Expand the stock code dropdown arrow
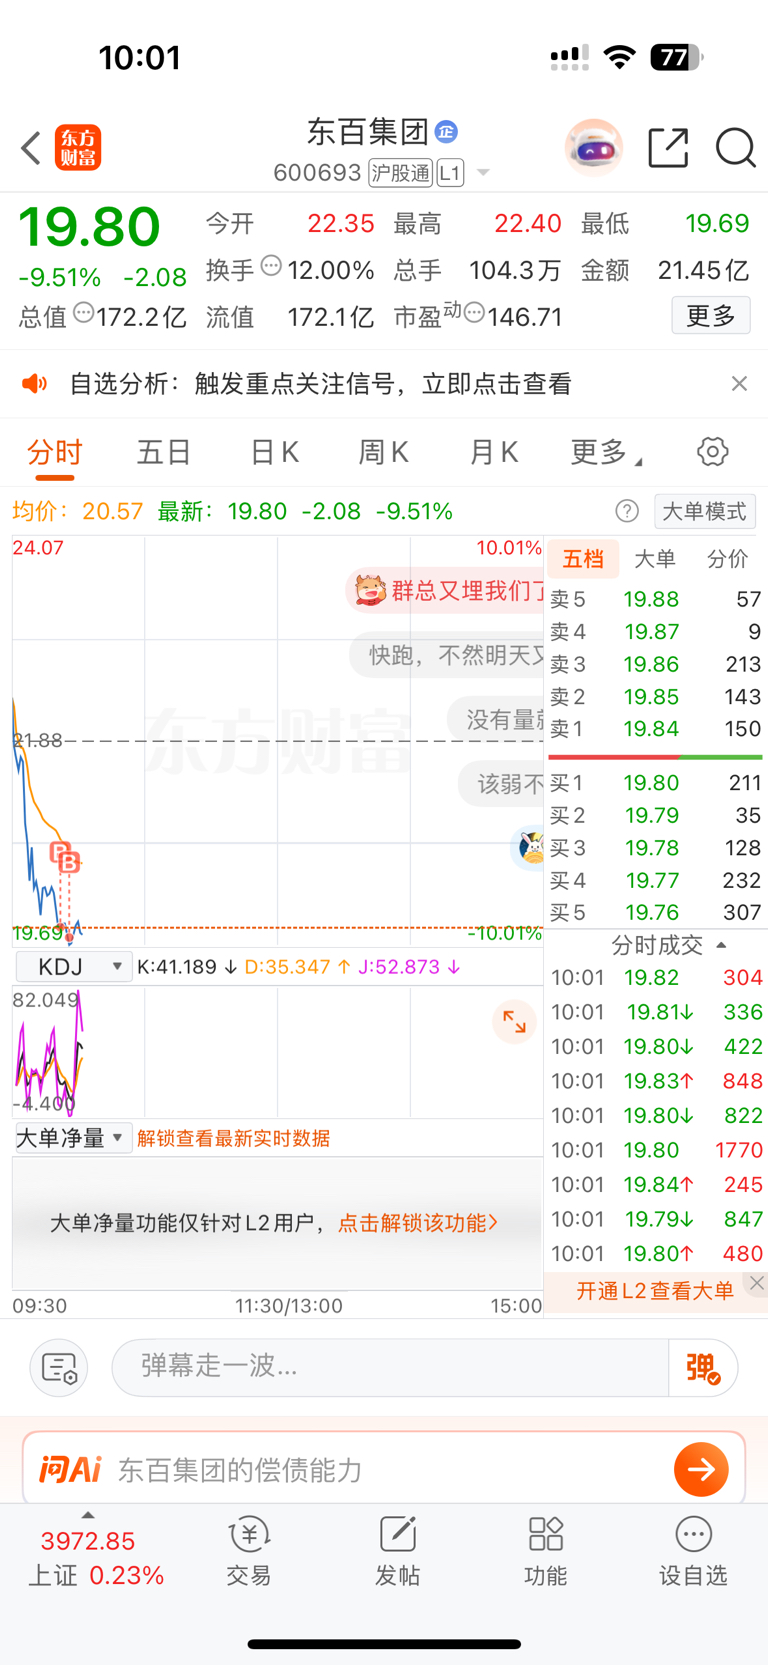769x1665 pixels. [x=483, y=173]
